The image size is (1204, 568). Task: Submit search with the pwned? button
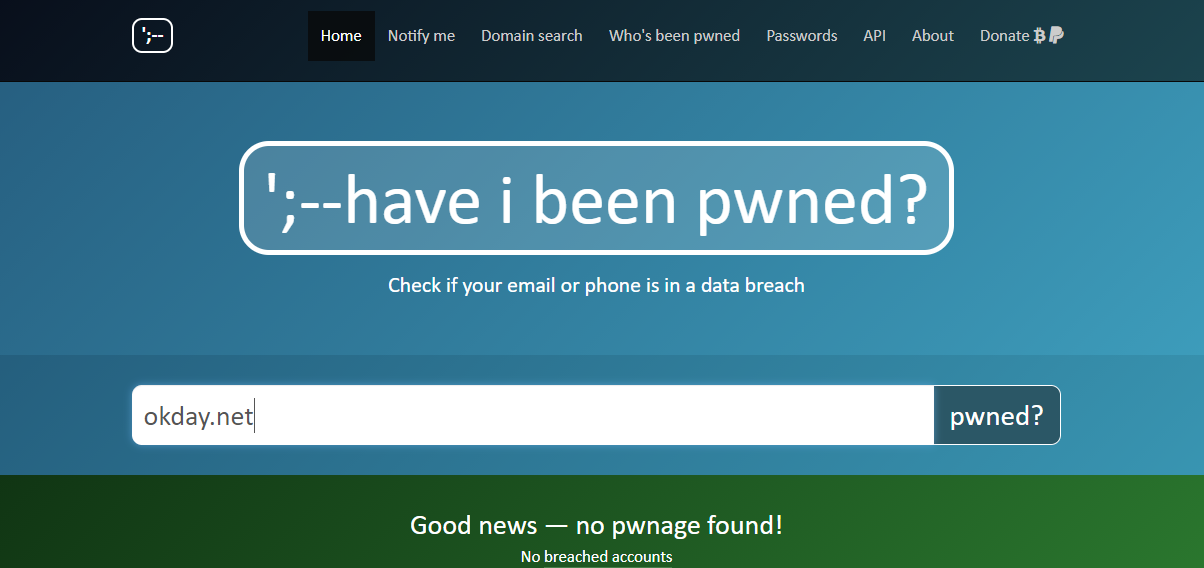[x=997, y=415]
